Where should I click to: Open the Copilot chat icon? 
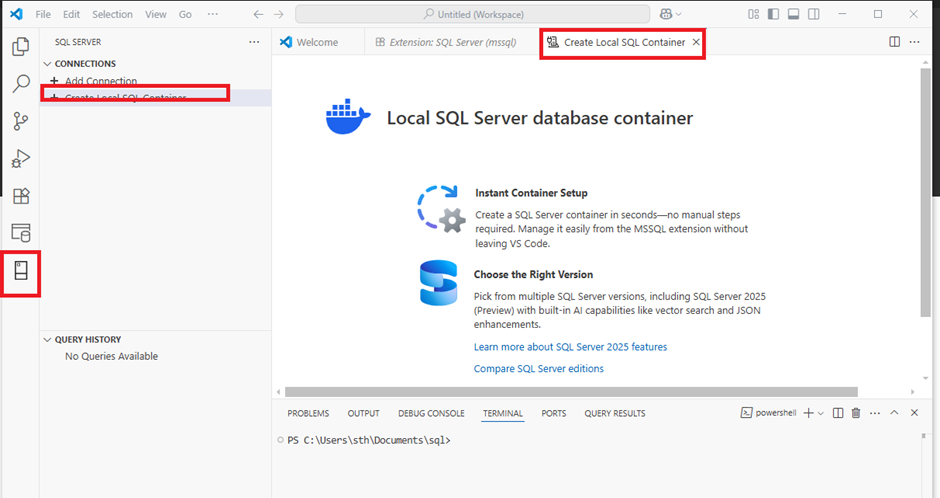(x=666, y=14)
